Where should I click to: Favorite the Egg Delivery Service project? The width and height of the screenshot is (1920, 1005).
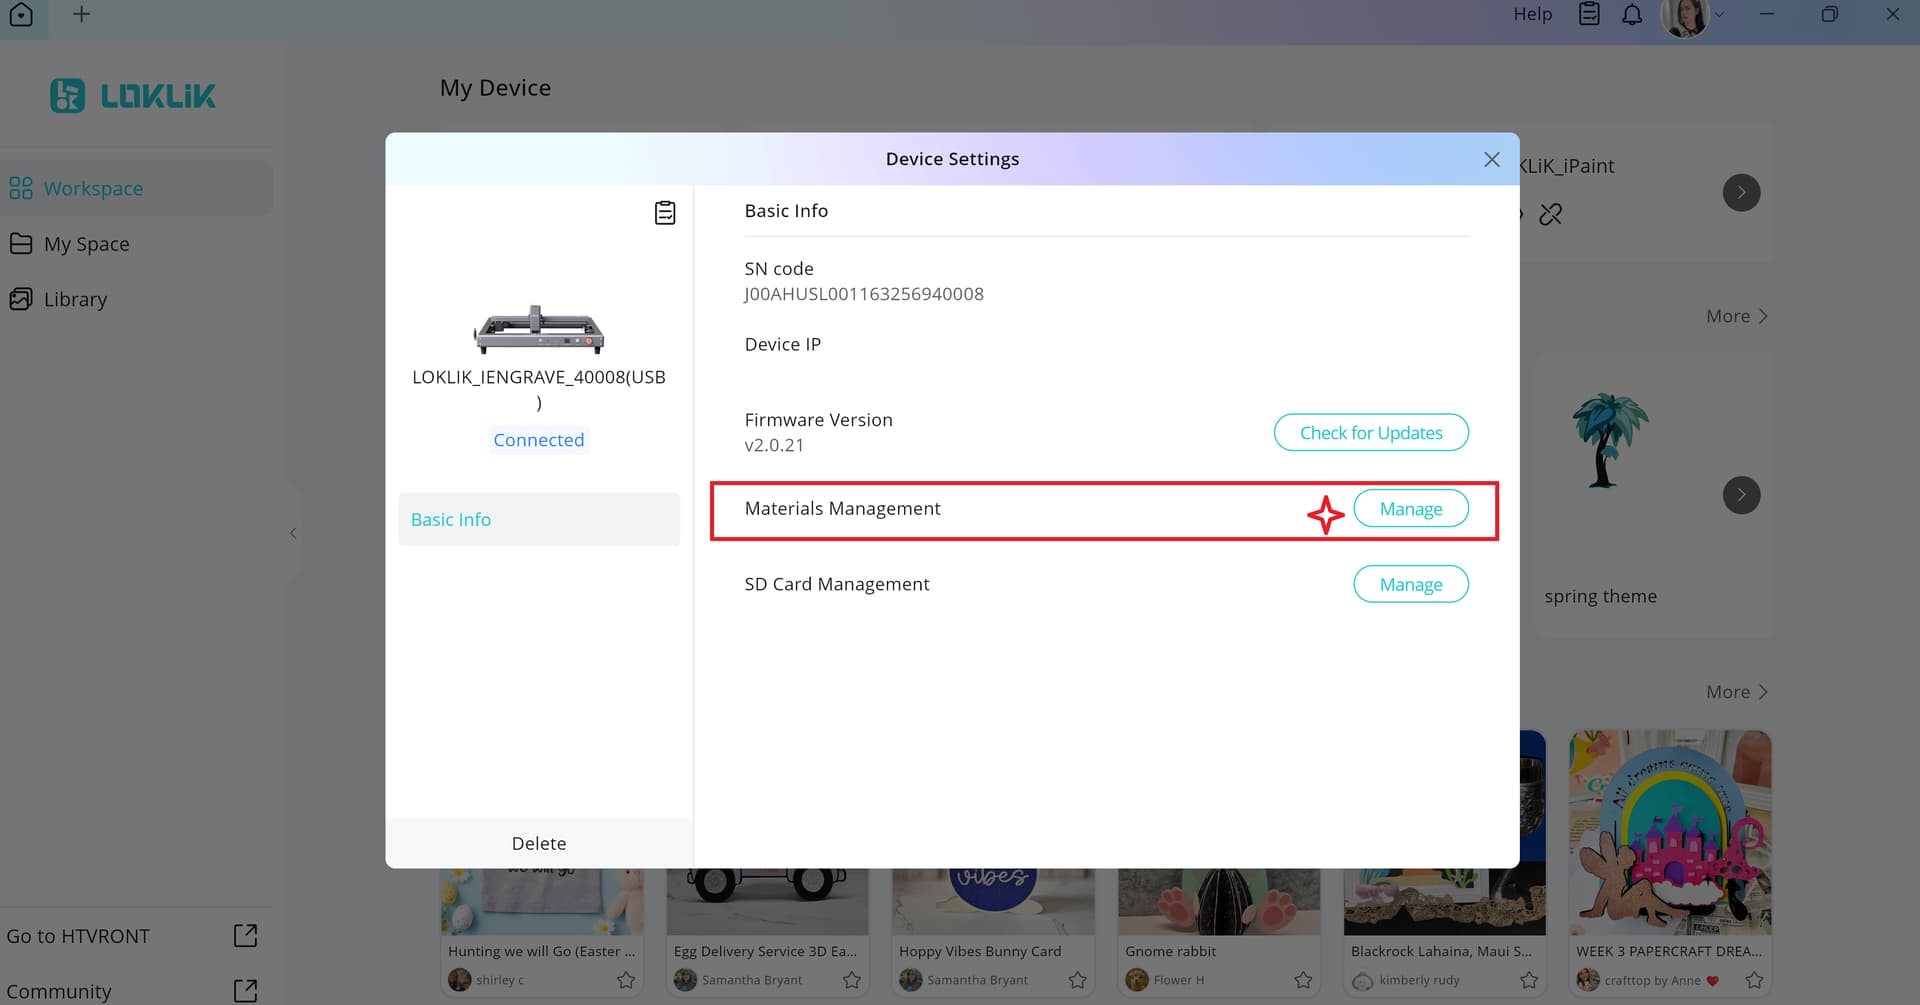pyautogui.click(x=852, y=980)
